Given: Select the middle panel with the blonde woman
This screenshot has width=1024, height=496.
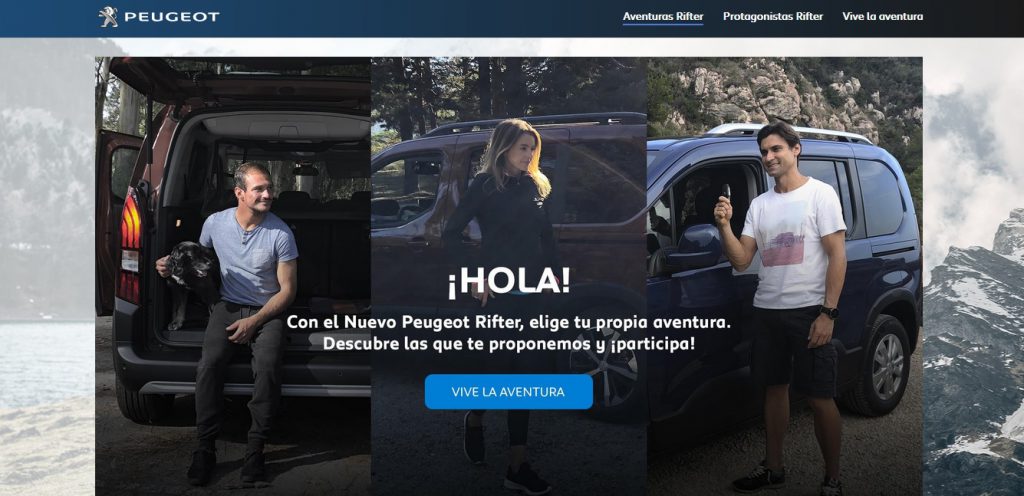Looking at the screenshot, I should point(509,276).
